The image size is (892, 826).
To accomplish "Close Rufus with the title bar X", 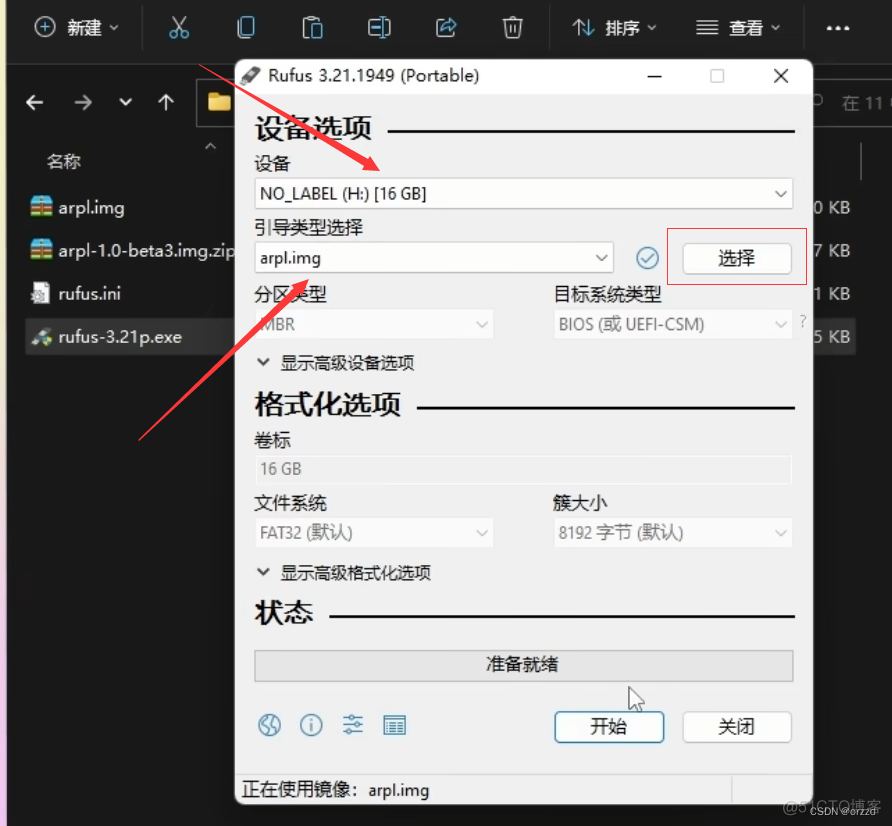I will click(x=781, y=76).
